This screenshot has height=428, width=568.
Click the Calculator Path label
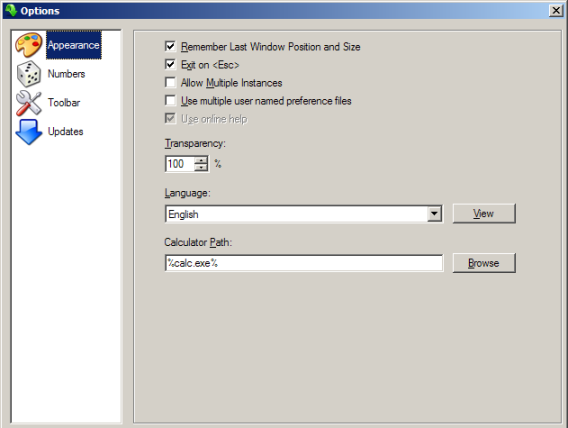198,242
